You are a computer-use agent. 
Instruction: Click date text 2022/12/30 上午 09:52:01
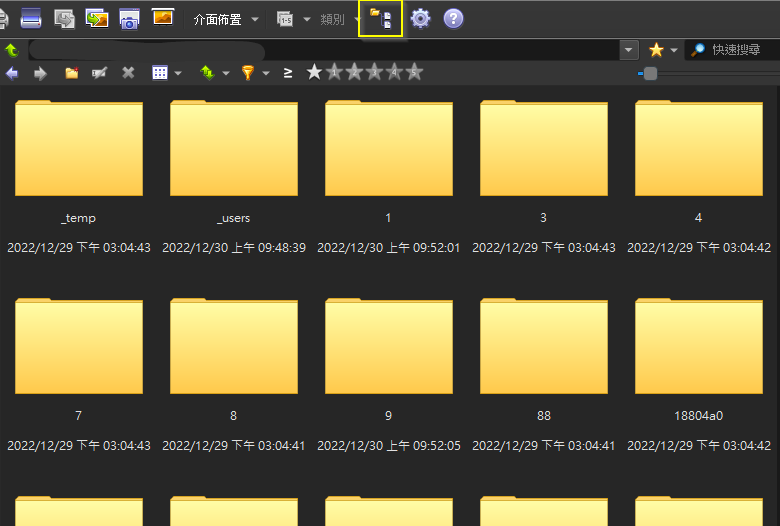389,248
